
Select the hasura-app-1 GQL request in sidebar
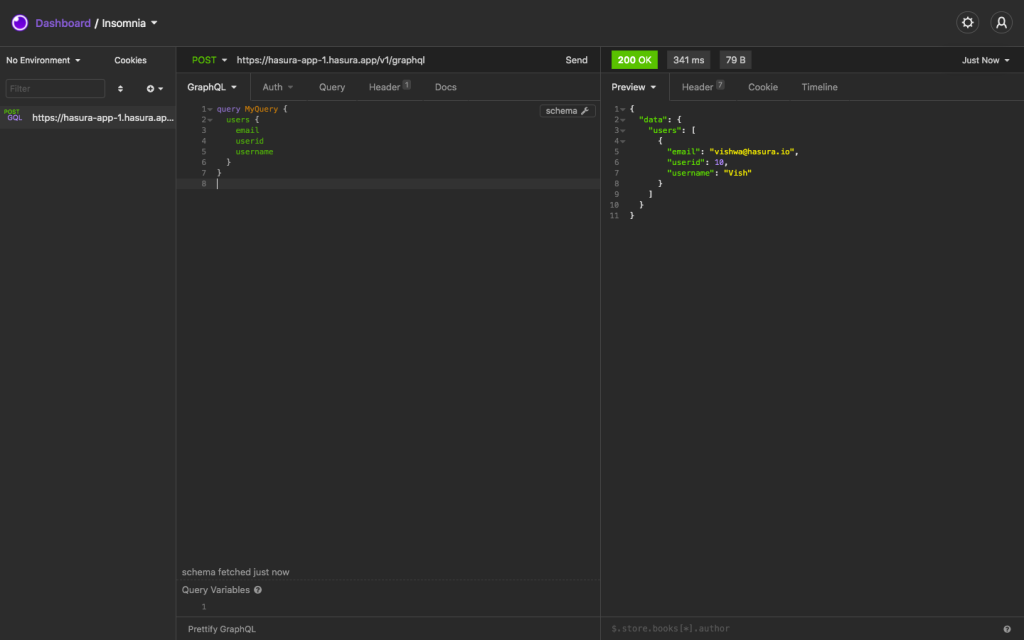tap(88, 118)
